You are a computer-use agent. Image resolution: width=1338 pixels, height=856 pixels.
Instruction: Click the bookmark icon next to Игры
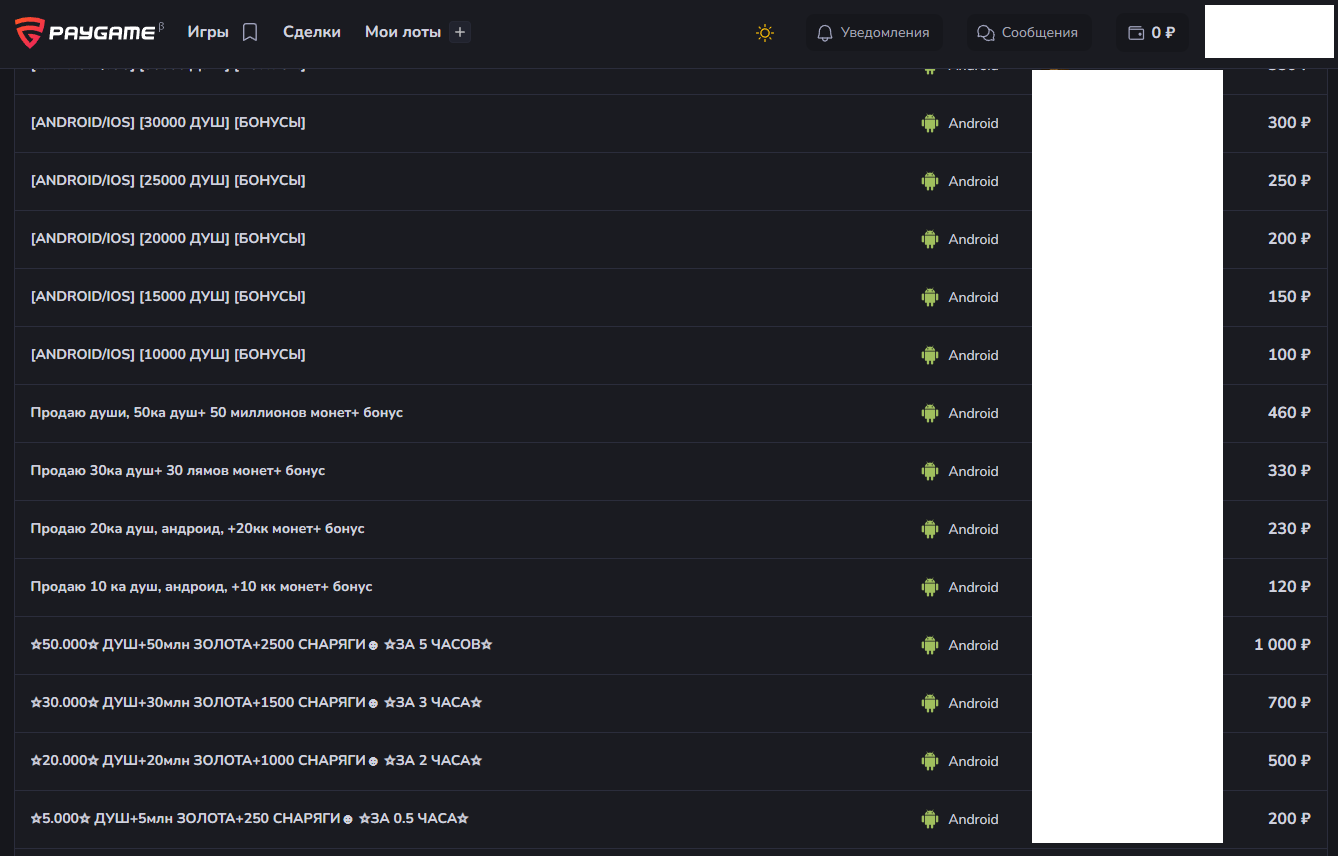pyautogui.click(x=250, y=32)
